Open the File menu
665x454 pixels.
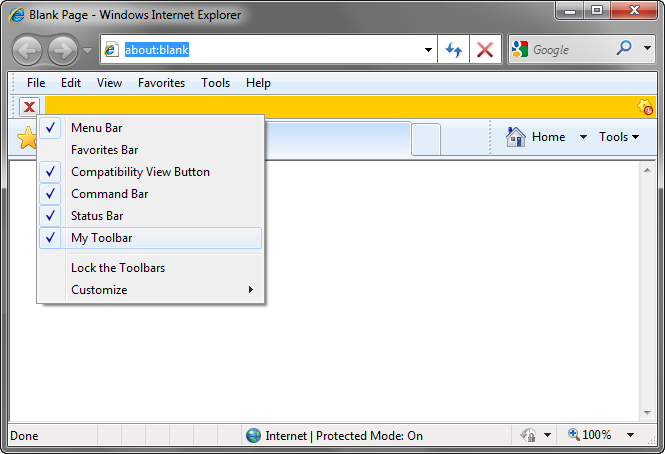(x=36, y=83)
